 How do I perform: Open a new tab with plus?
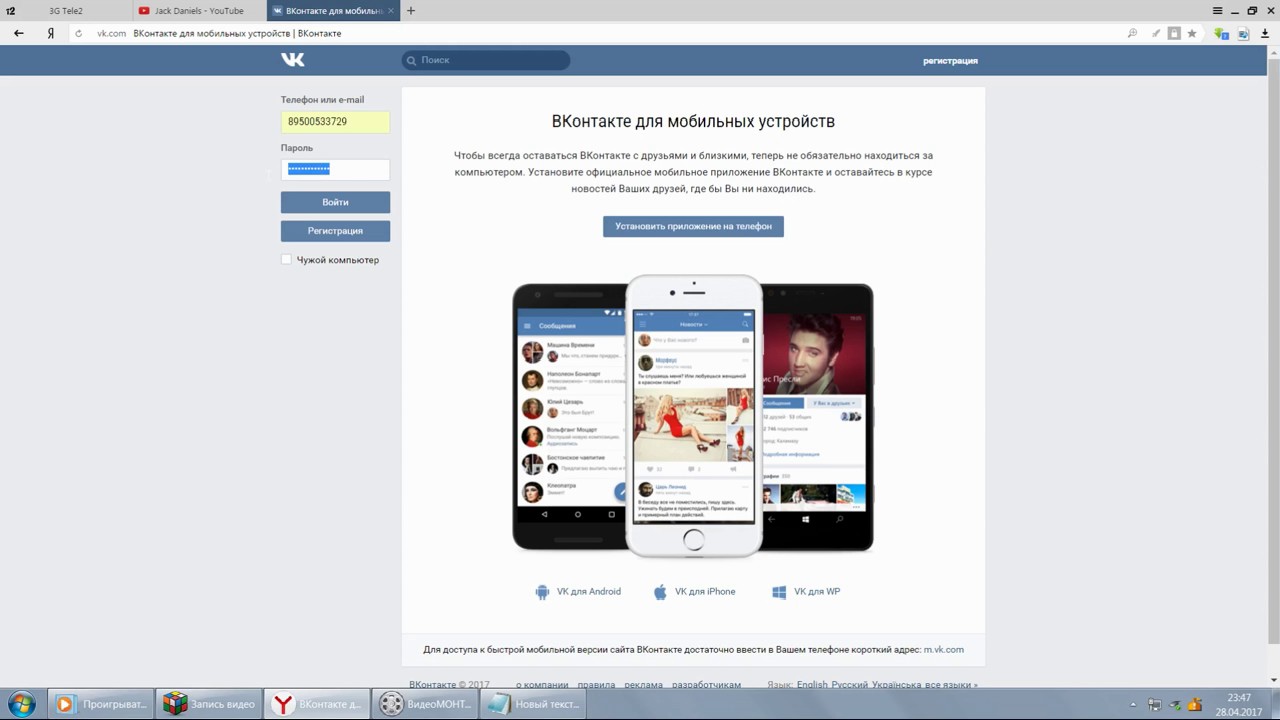411,11
